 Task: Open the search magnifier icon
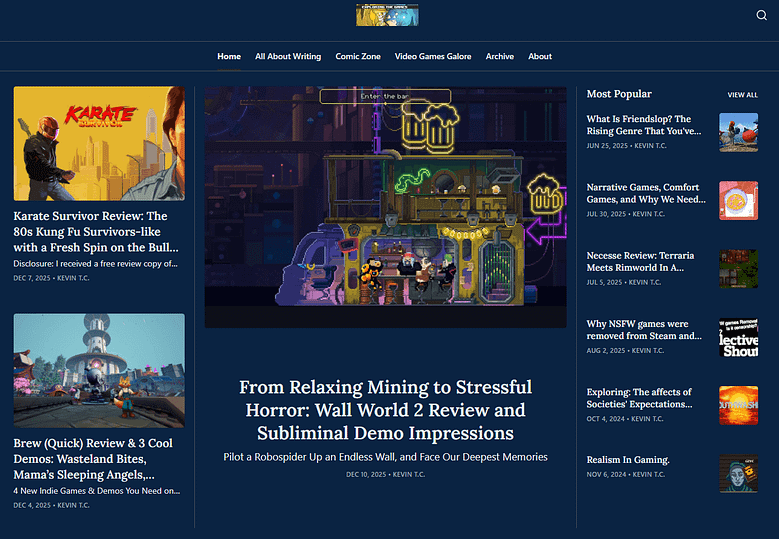pyautogui.click(x=761, y=15)
